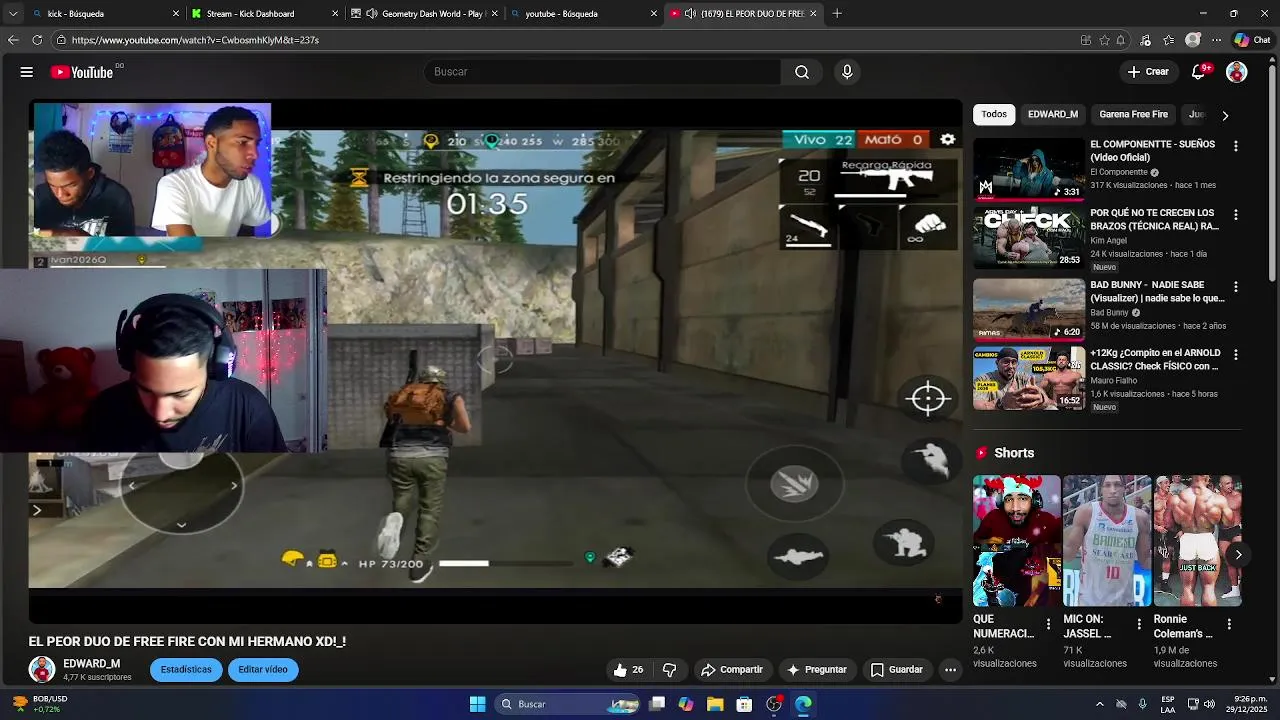Open Microsoft Store from the taskbar
1280x720 pixels.
click(744, 704)
